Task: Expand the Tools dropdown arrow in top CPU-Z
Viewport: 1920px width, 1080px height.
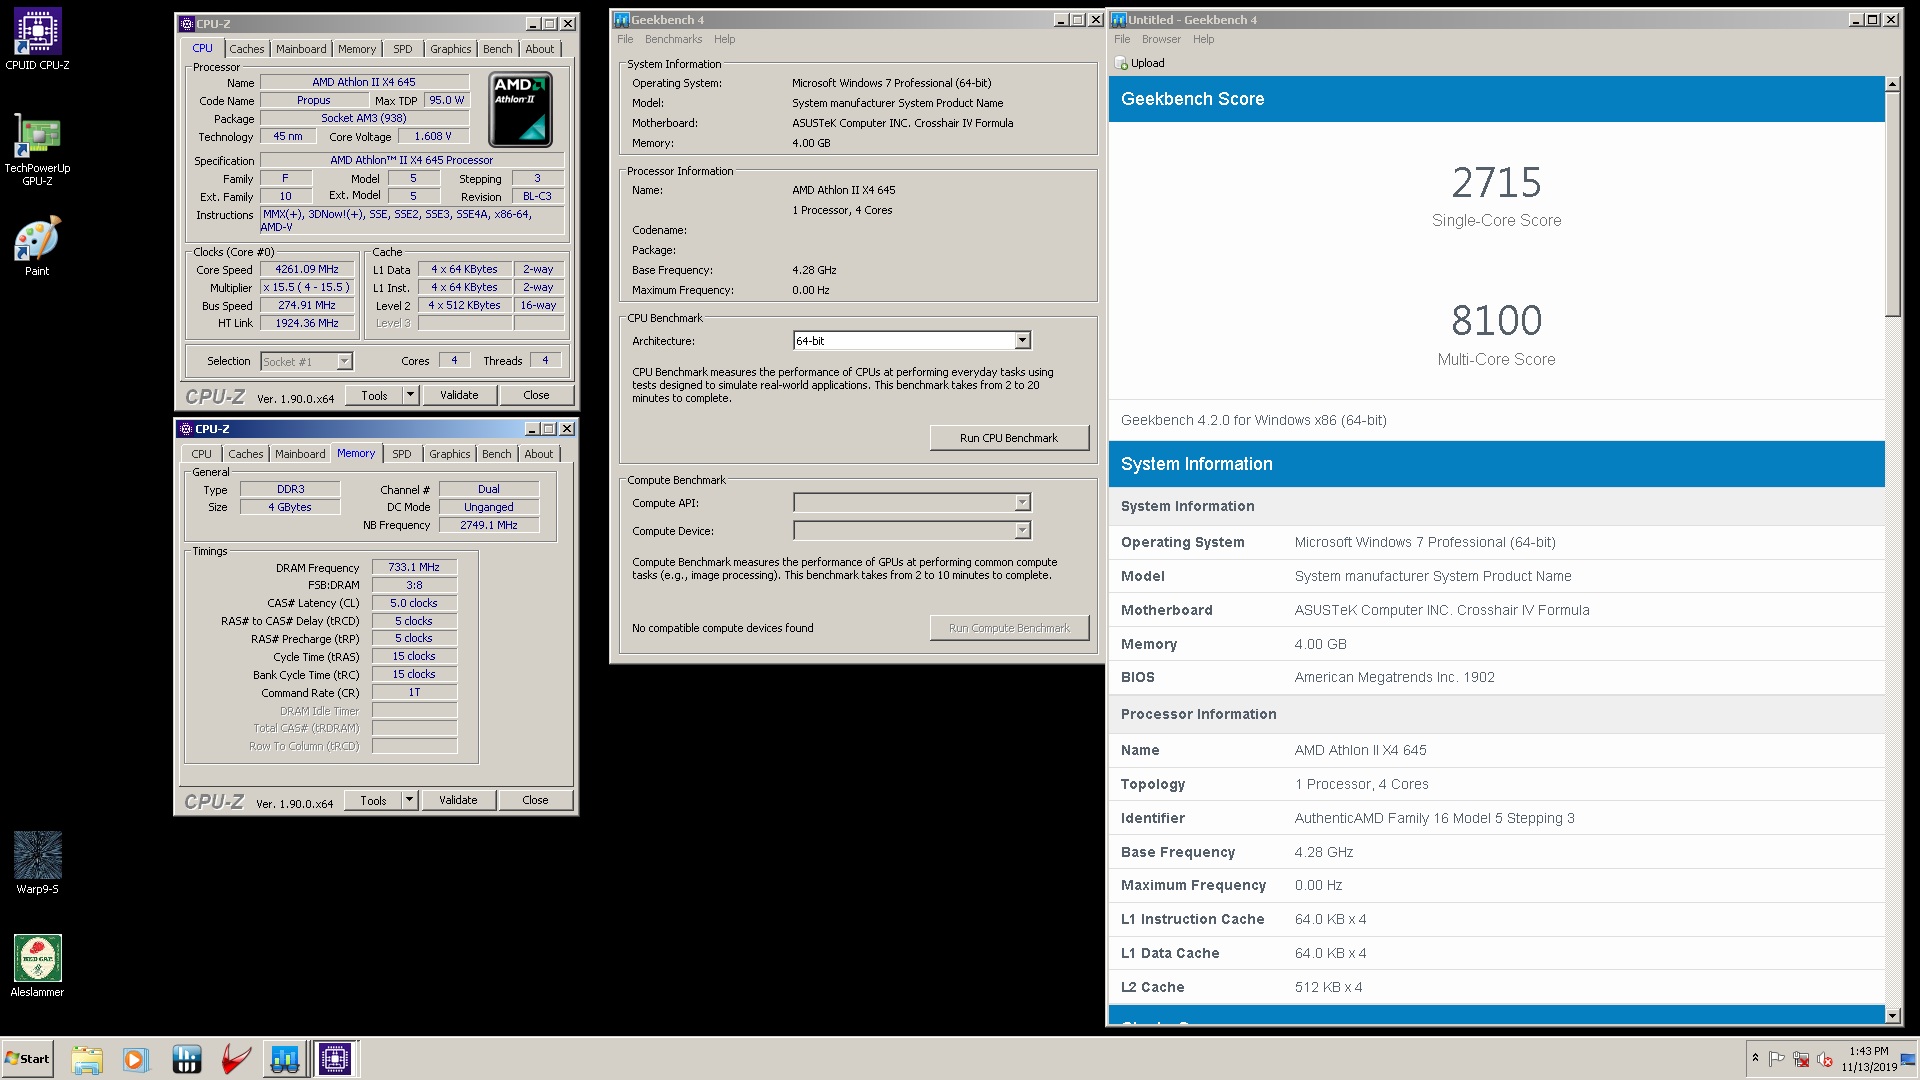Action: (410, 396)
